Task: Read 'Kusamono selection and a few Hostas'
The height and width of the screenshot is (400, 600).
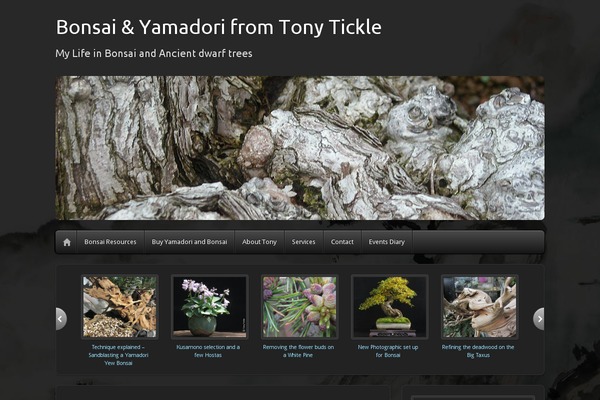Action: pyautogui.click(x=208, y=351)
